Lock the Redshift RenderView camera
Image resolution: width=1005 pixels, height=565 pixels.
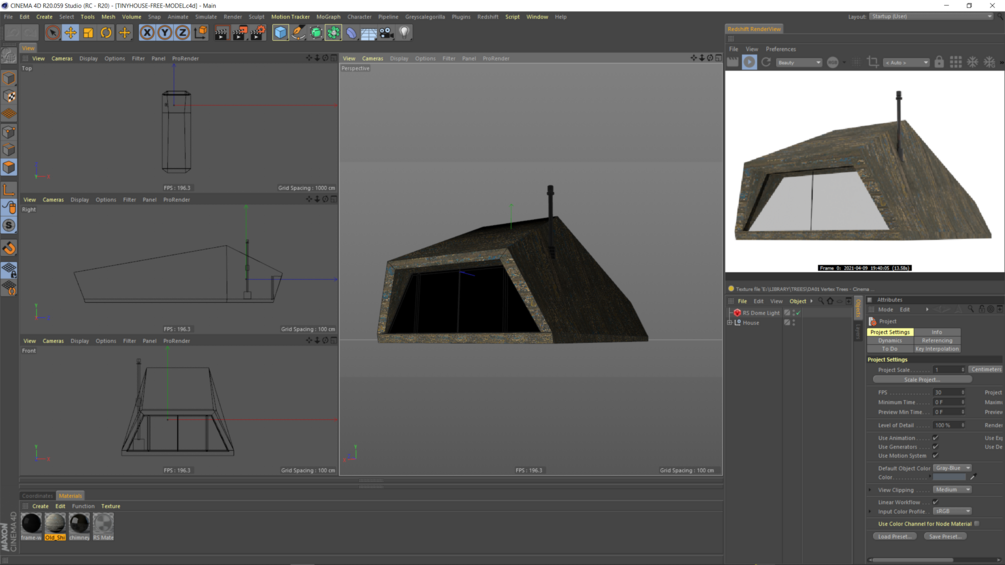click(x=939, y=62)
